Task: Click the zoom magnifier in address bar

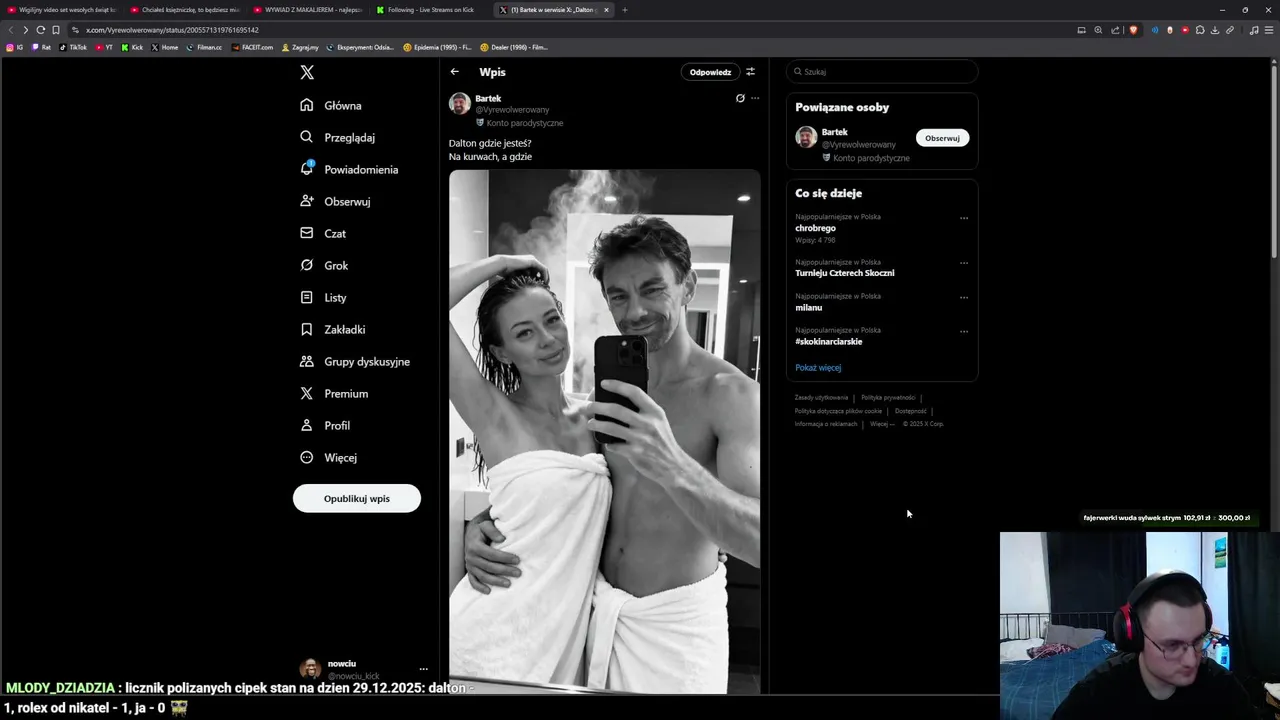Action: [1098, 30]
